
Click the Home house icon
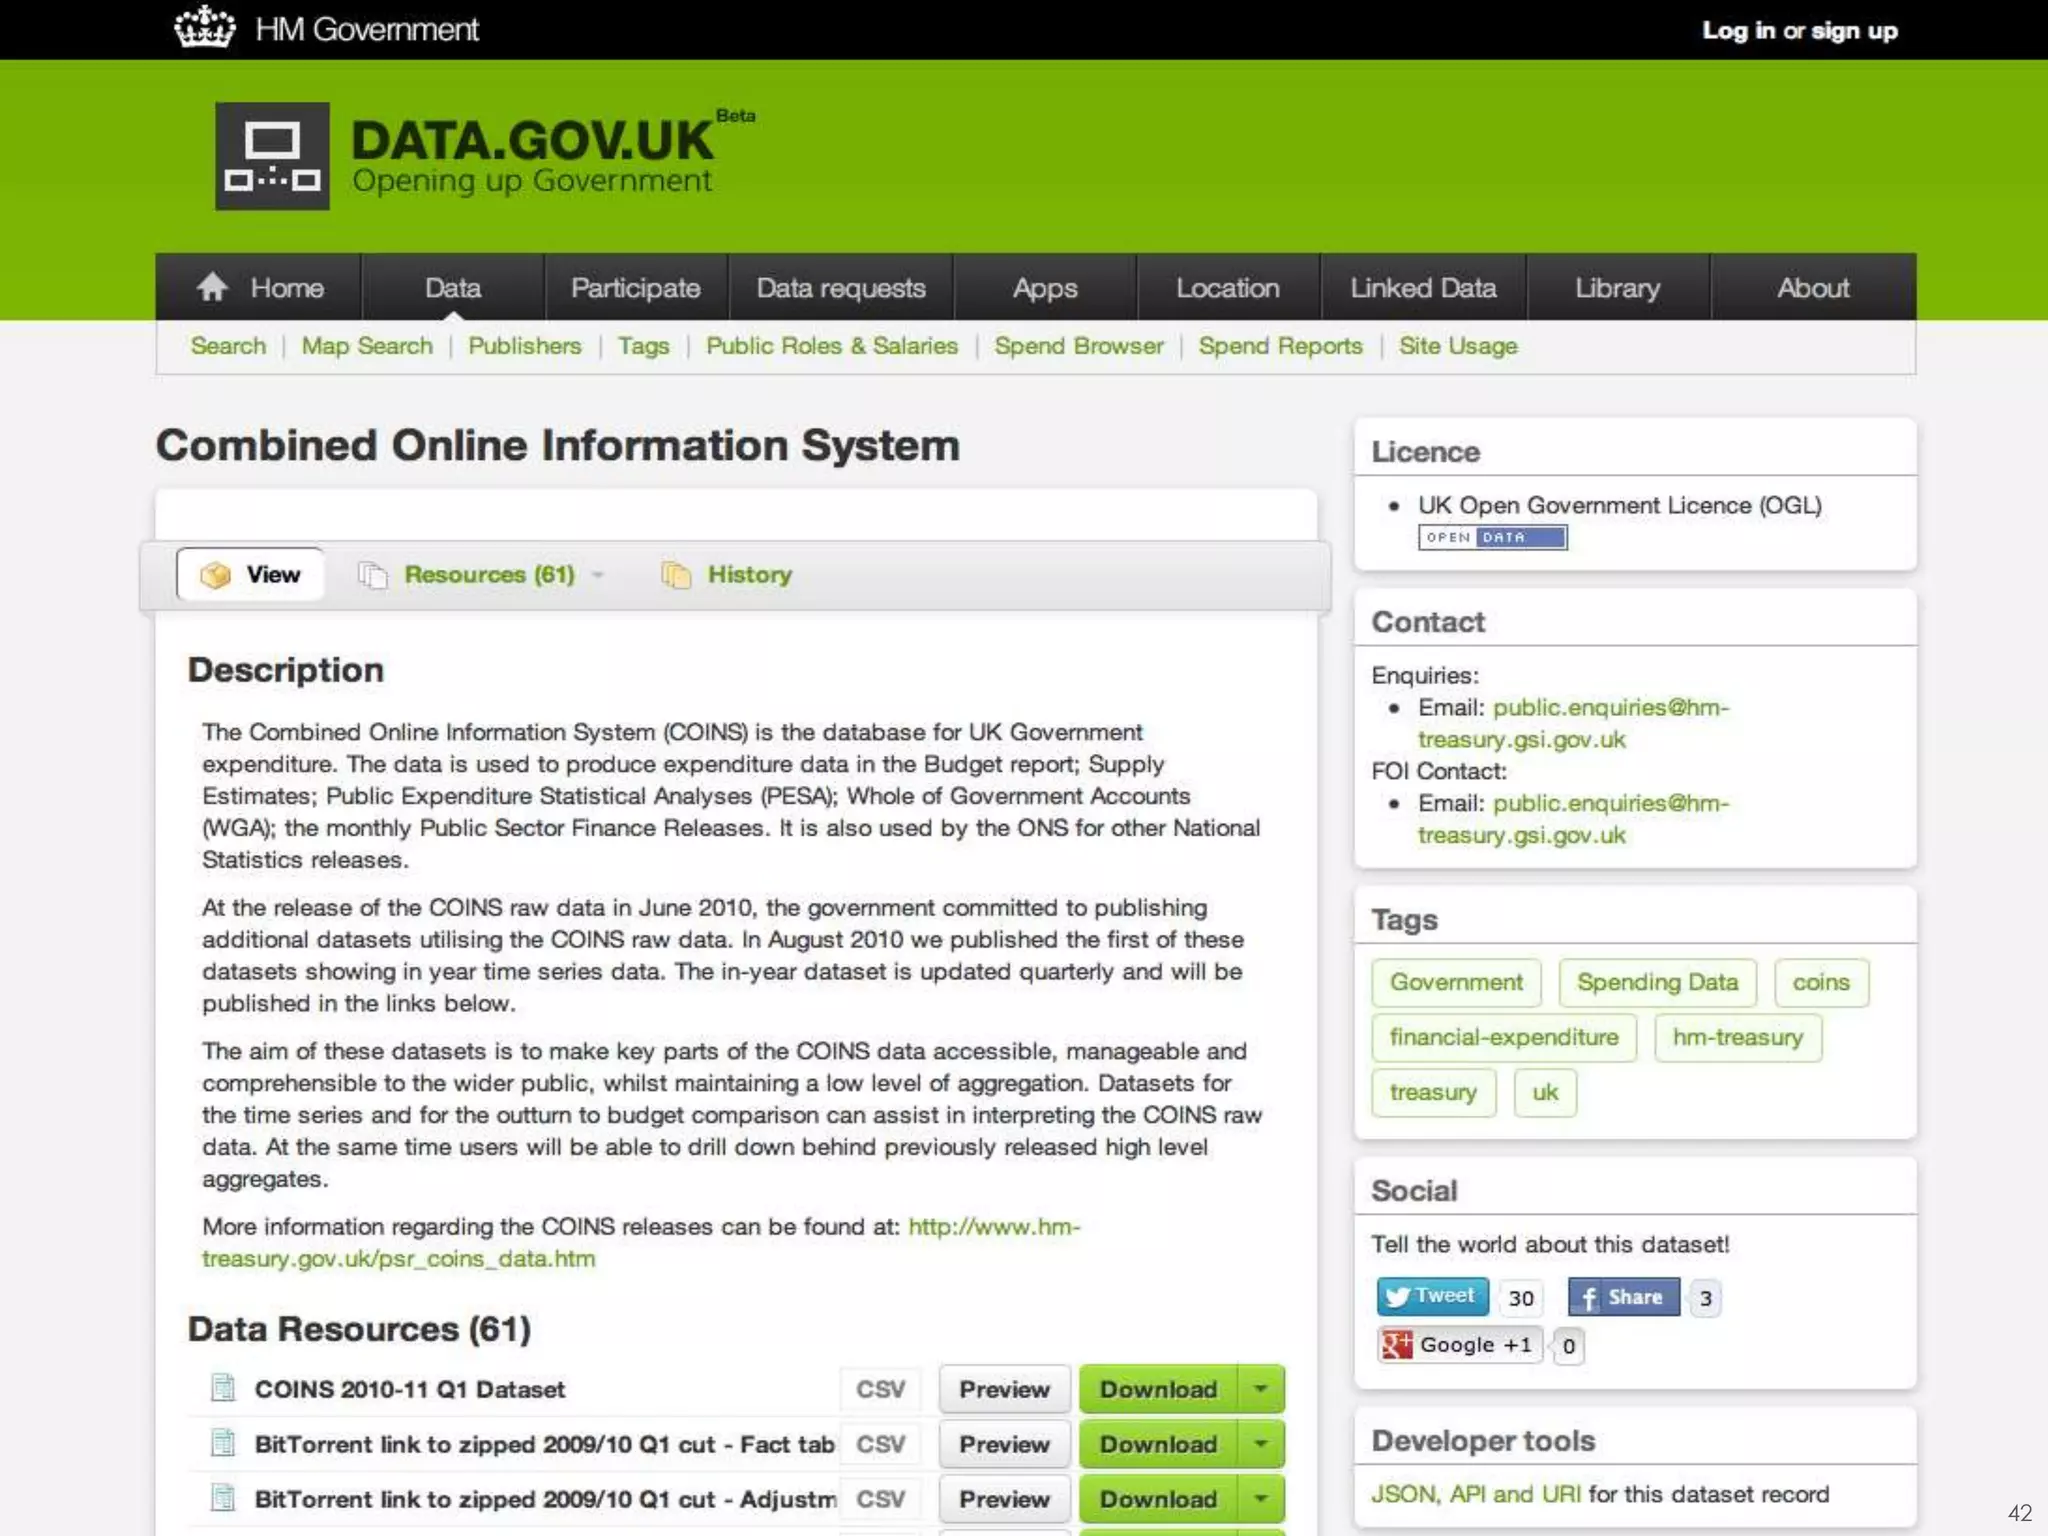click(x=212, y=288)
